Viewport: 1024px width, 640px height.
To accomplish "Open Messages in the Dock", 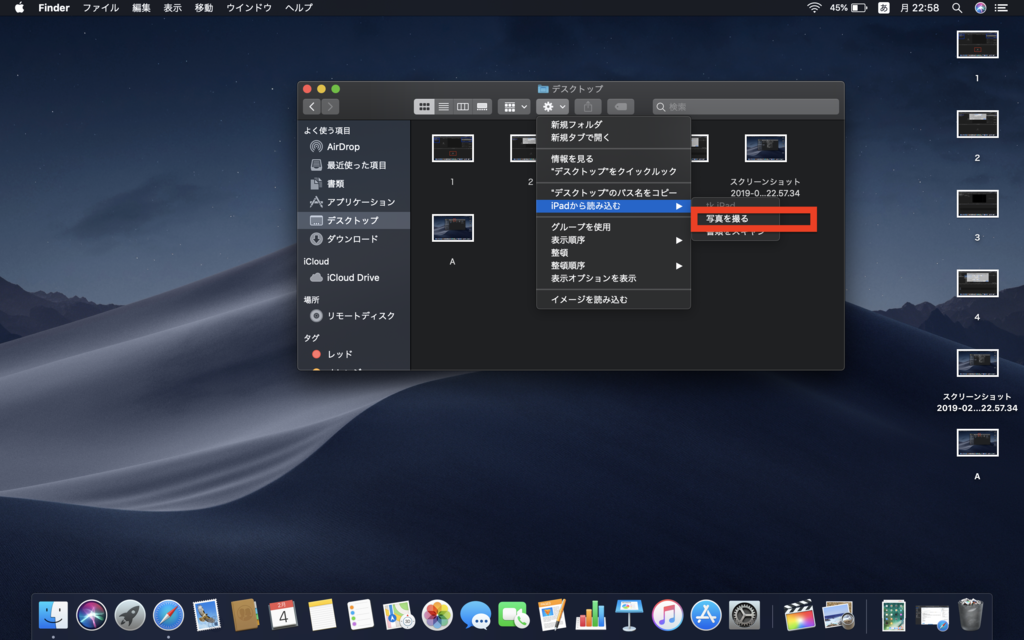I will pyautogui.click(x=475, y=615).
